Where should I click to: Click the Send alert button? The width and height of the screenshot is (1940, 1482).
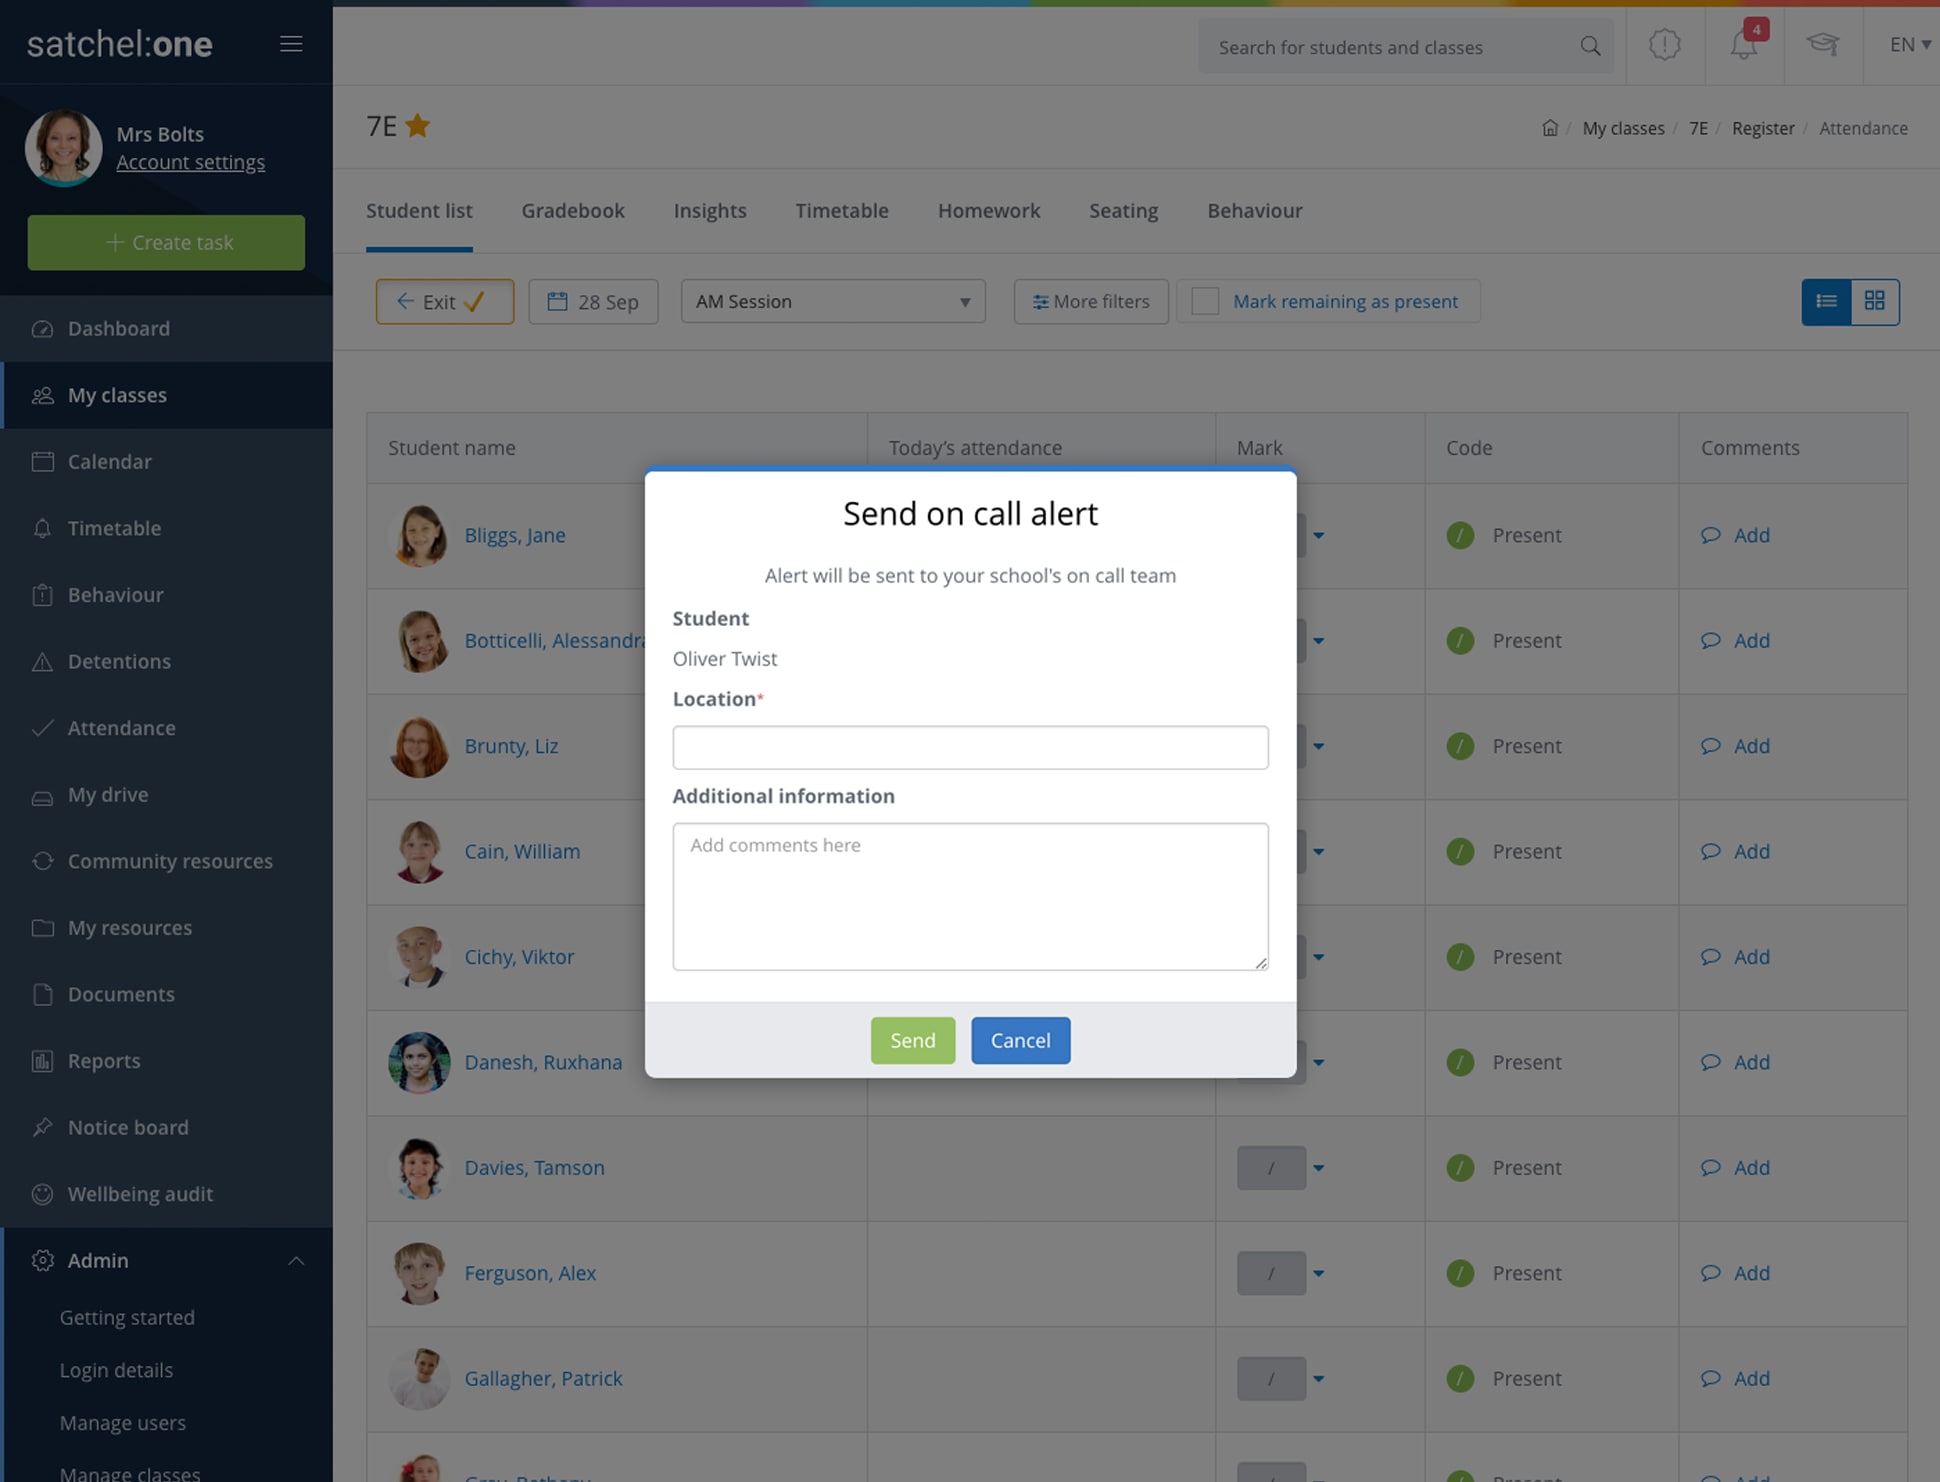point(911,1040)
